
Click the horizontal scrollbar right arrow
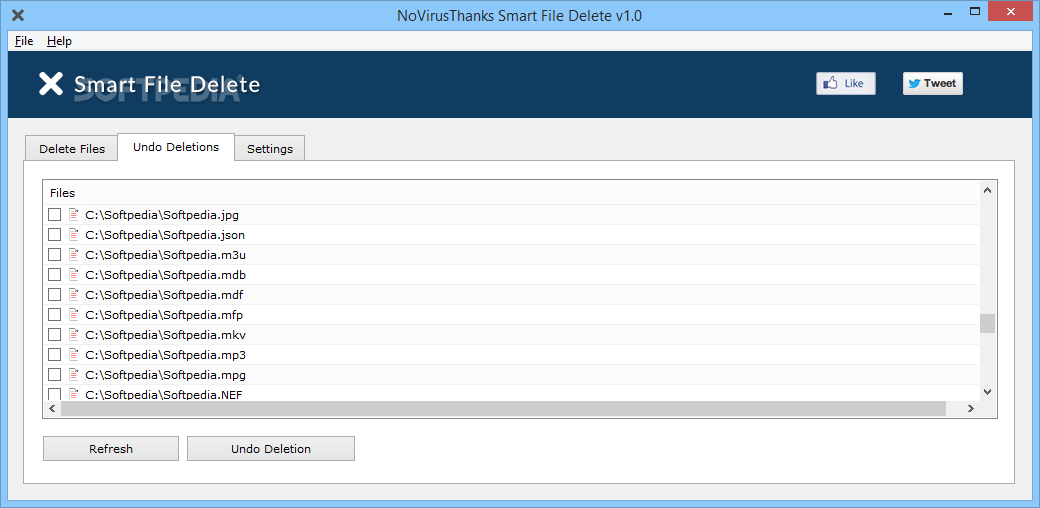coord(970,409)
